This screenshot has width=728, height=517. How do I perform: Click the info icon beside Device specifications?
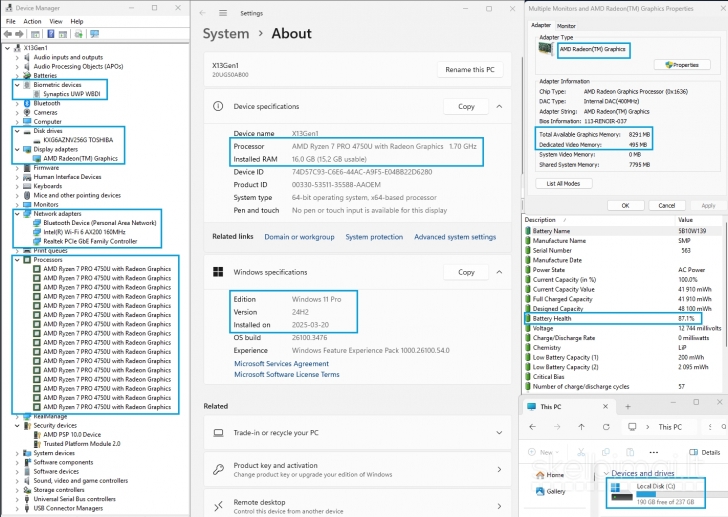pos(218,106)
